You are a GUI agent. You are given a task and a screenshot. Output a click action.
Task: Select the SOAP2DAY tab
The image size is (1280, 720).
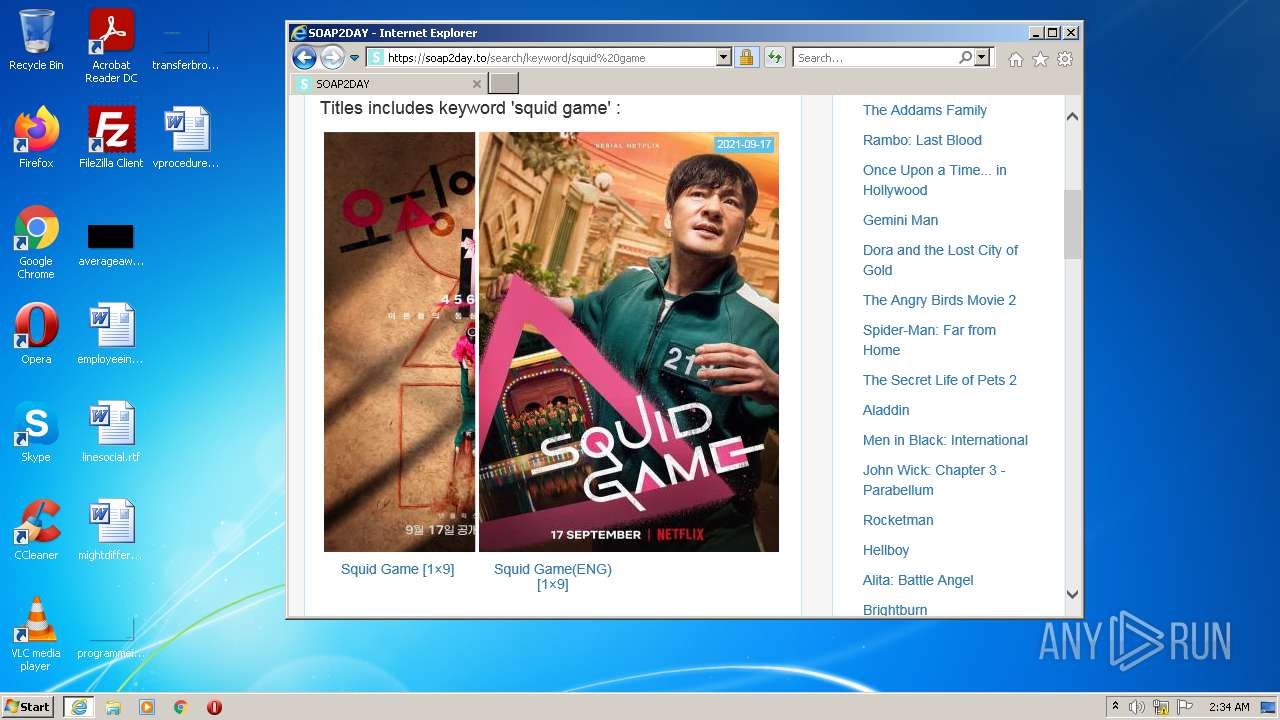click(388, 84)
